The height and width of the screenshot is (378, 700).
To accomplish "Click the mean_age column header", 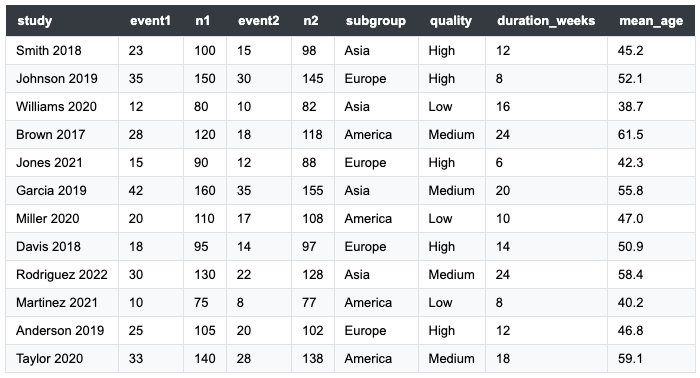I will (651, 21).
